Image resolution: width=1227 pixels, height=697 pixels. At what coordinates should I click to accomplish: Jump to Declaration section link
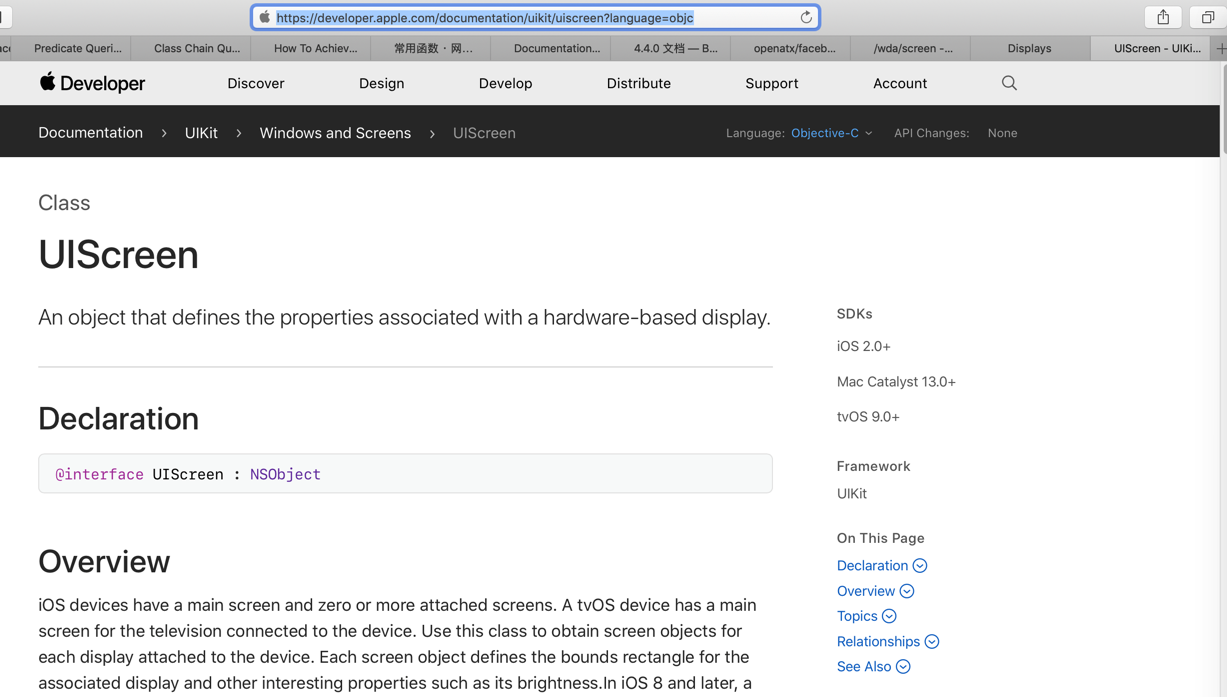pos(872,566)
